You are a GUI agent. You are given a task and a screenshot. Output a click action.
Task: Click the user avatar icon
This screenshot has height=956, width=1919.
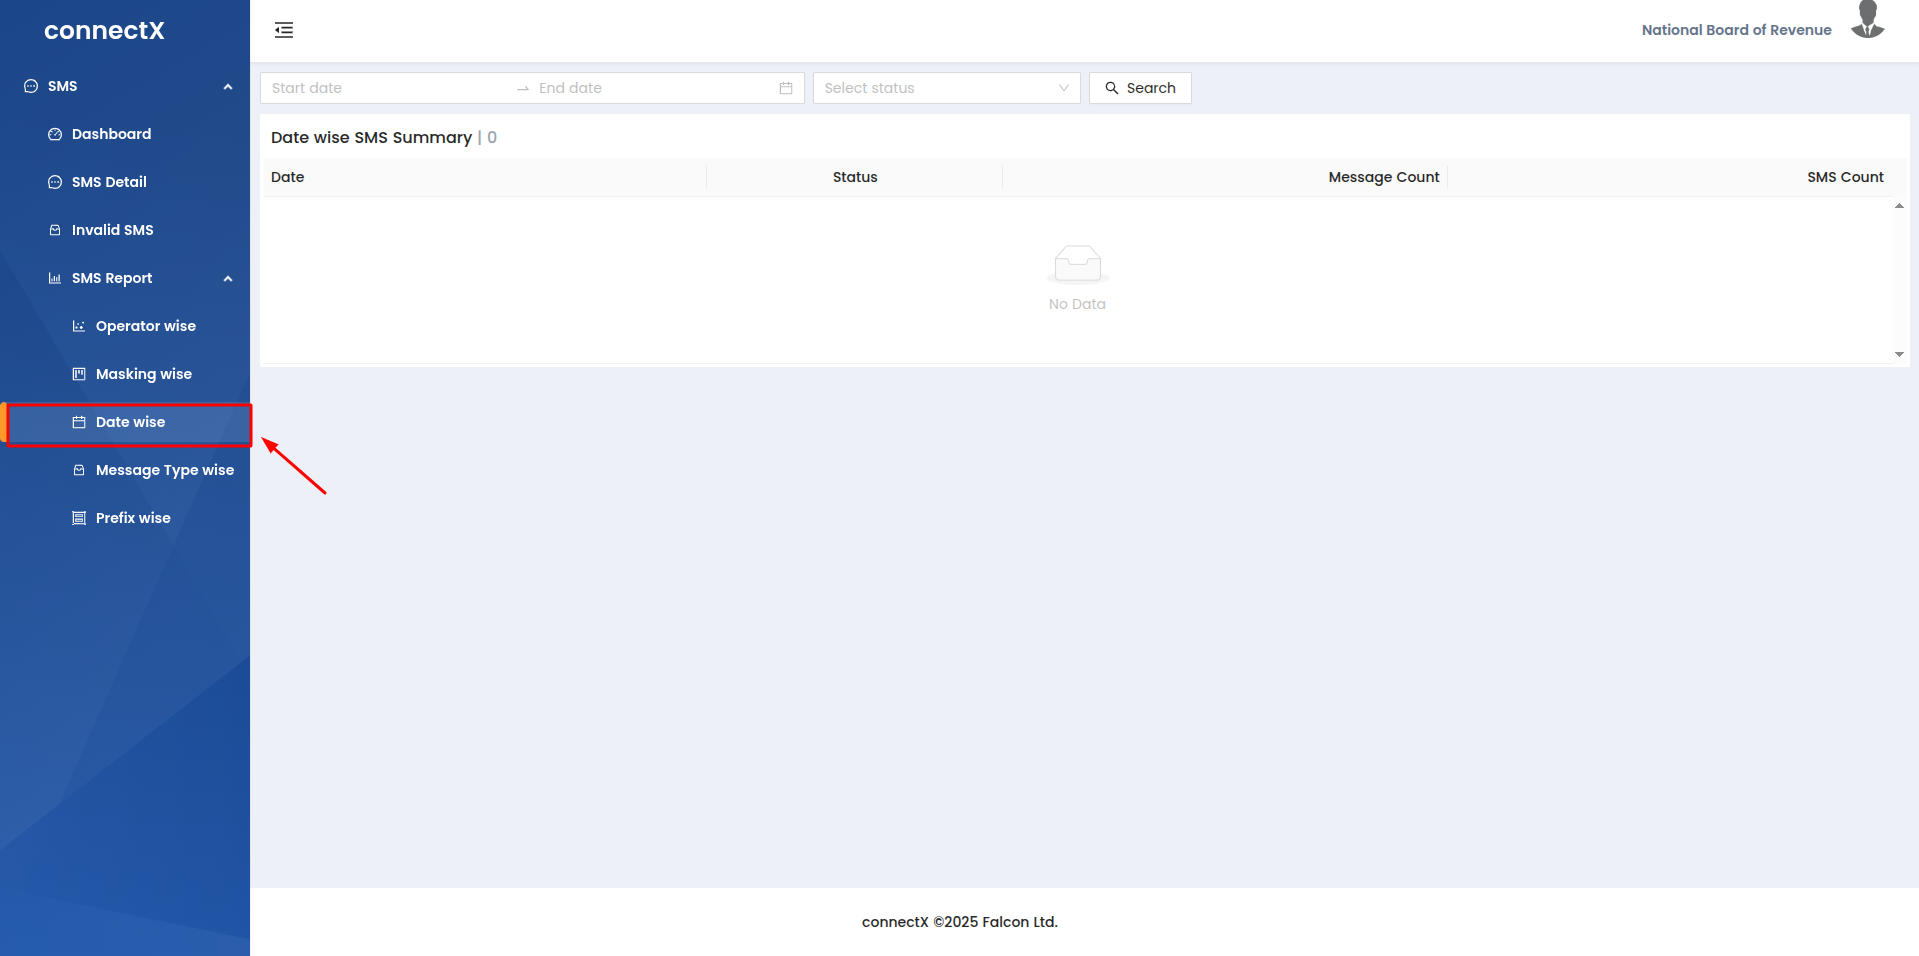(1867, 21)
